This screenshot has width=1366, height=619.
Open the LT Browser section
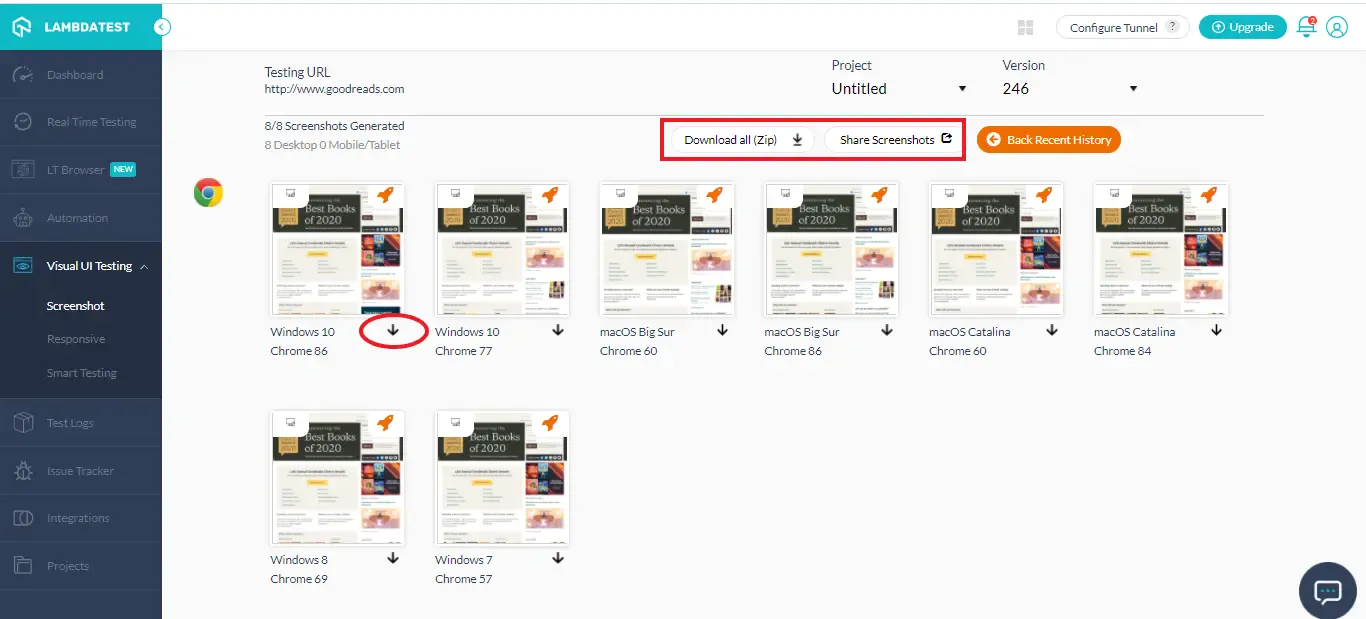[80, 169]
